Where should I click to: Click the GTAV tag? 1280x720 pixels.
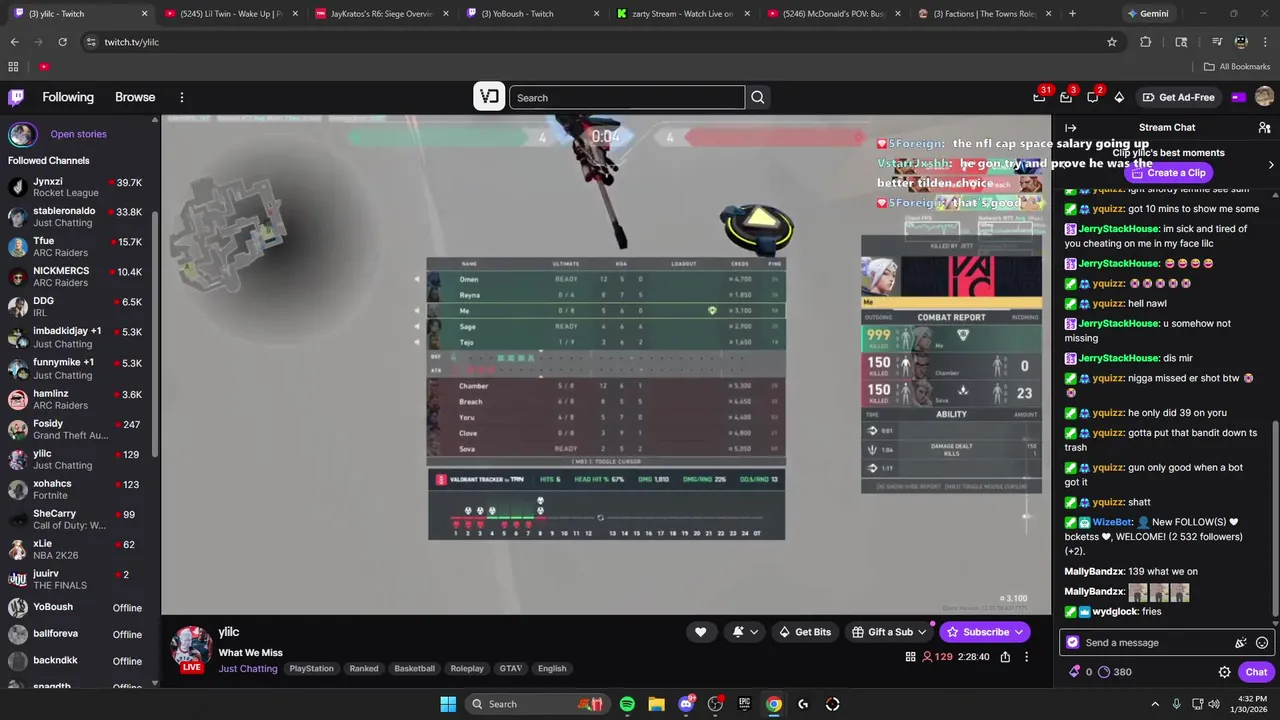511,668
